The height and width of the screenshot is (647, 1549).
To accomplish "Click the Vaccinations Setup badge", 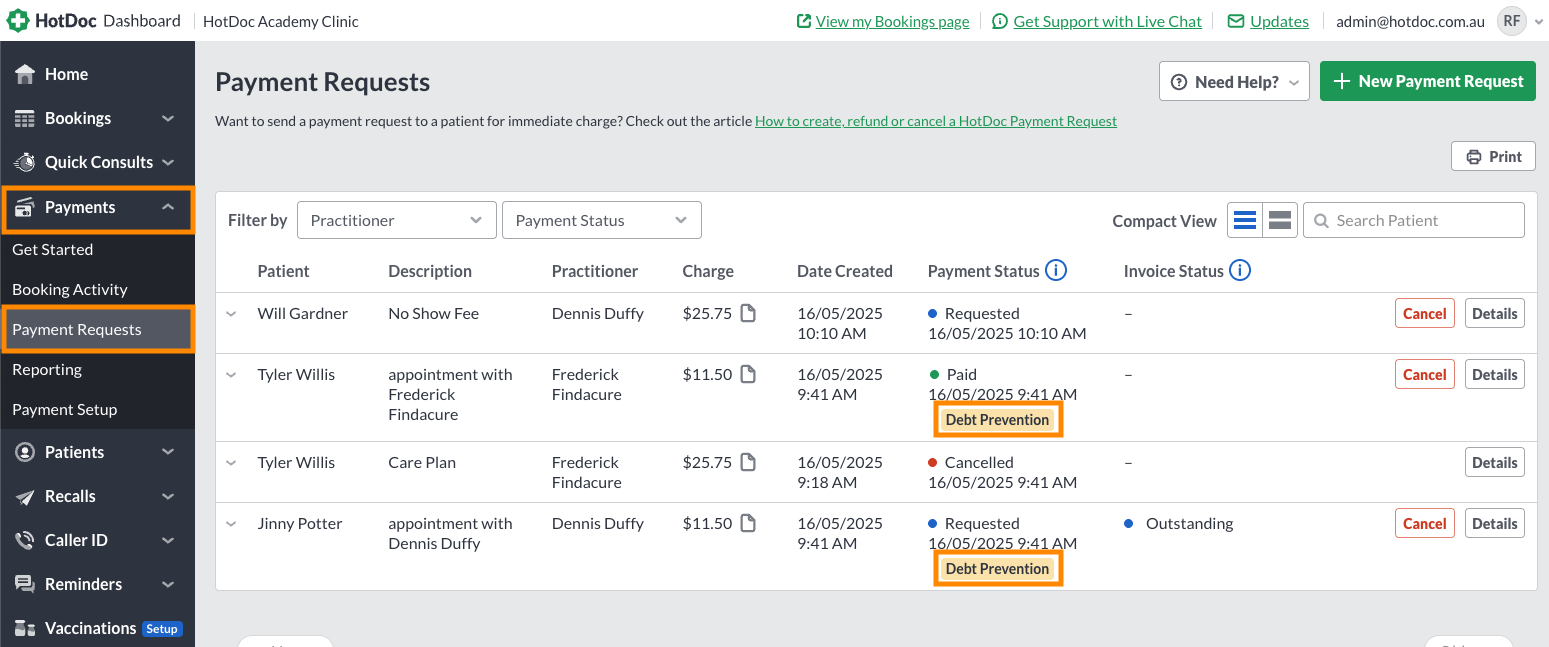I will (x=162, y=629).
